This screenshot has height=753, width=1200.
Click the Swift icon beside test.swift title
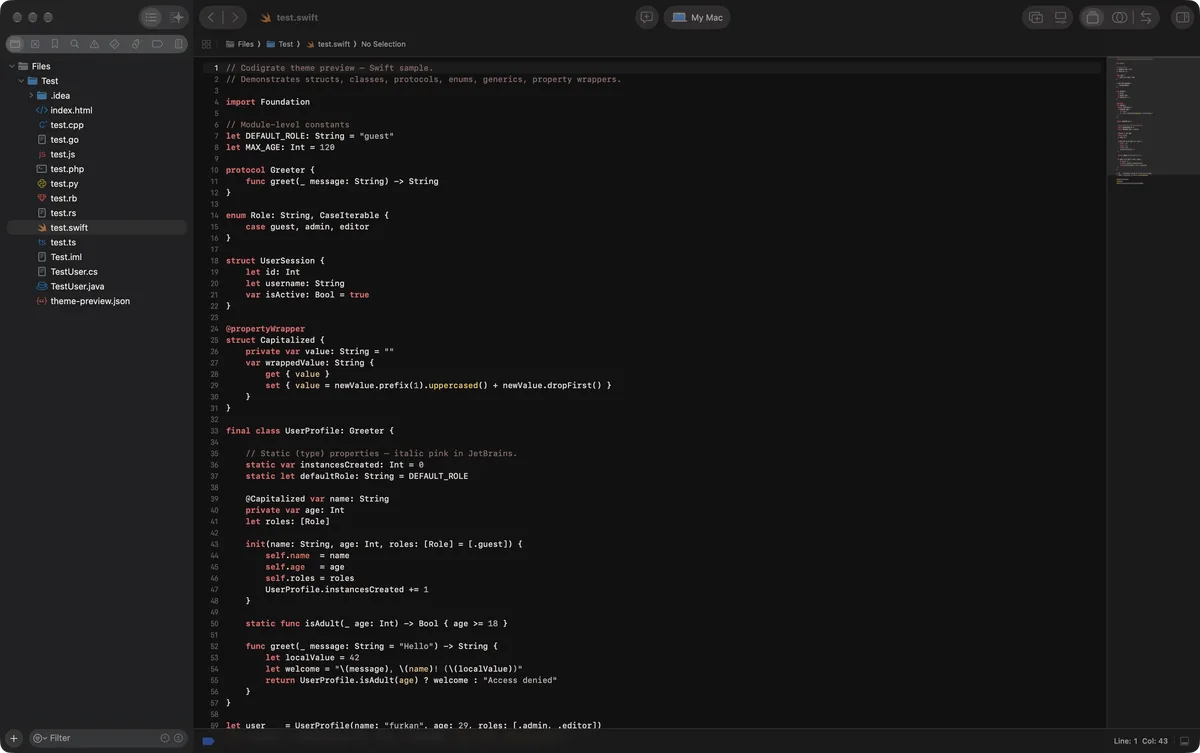point(266,18)
